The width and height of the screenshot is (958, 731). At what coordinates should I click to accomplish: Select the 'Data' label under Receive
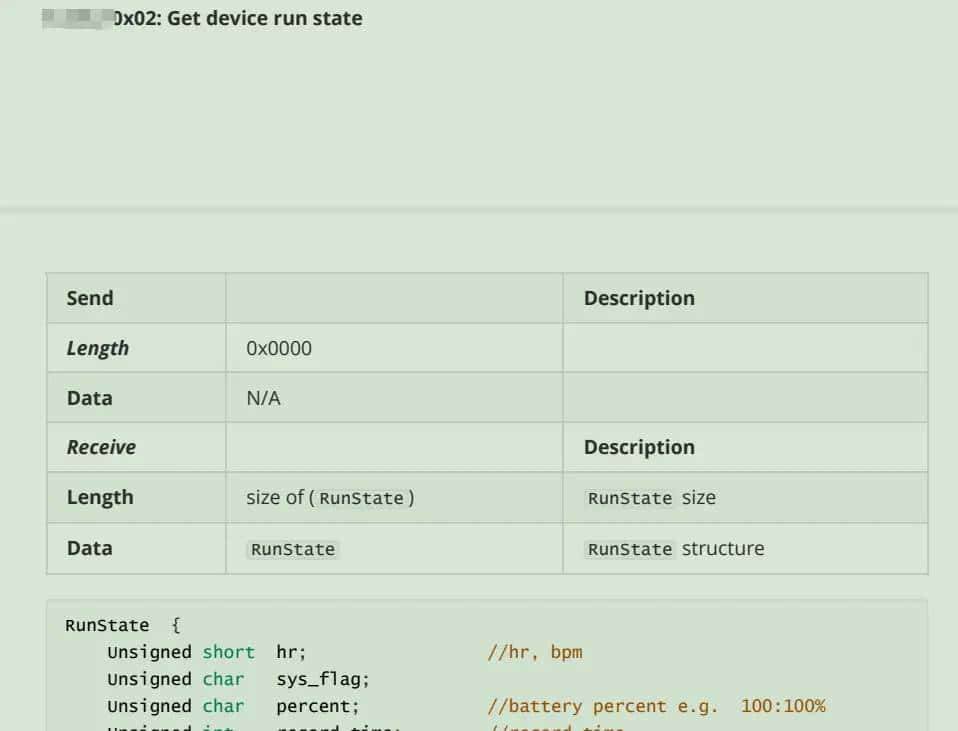point(89,548)
